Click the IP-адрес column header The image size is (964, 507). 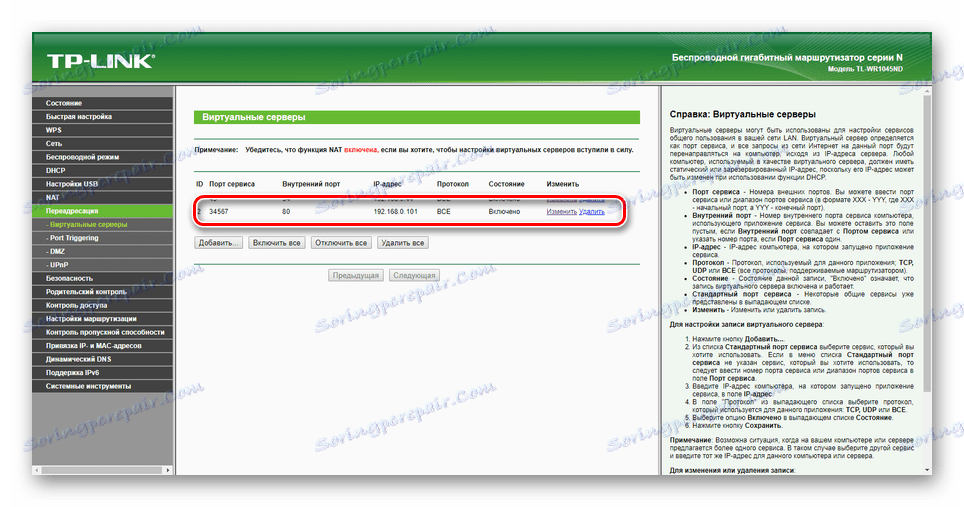coord(387,184)
